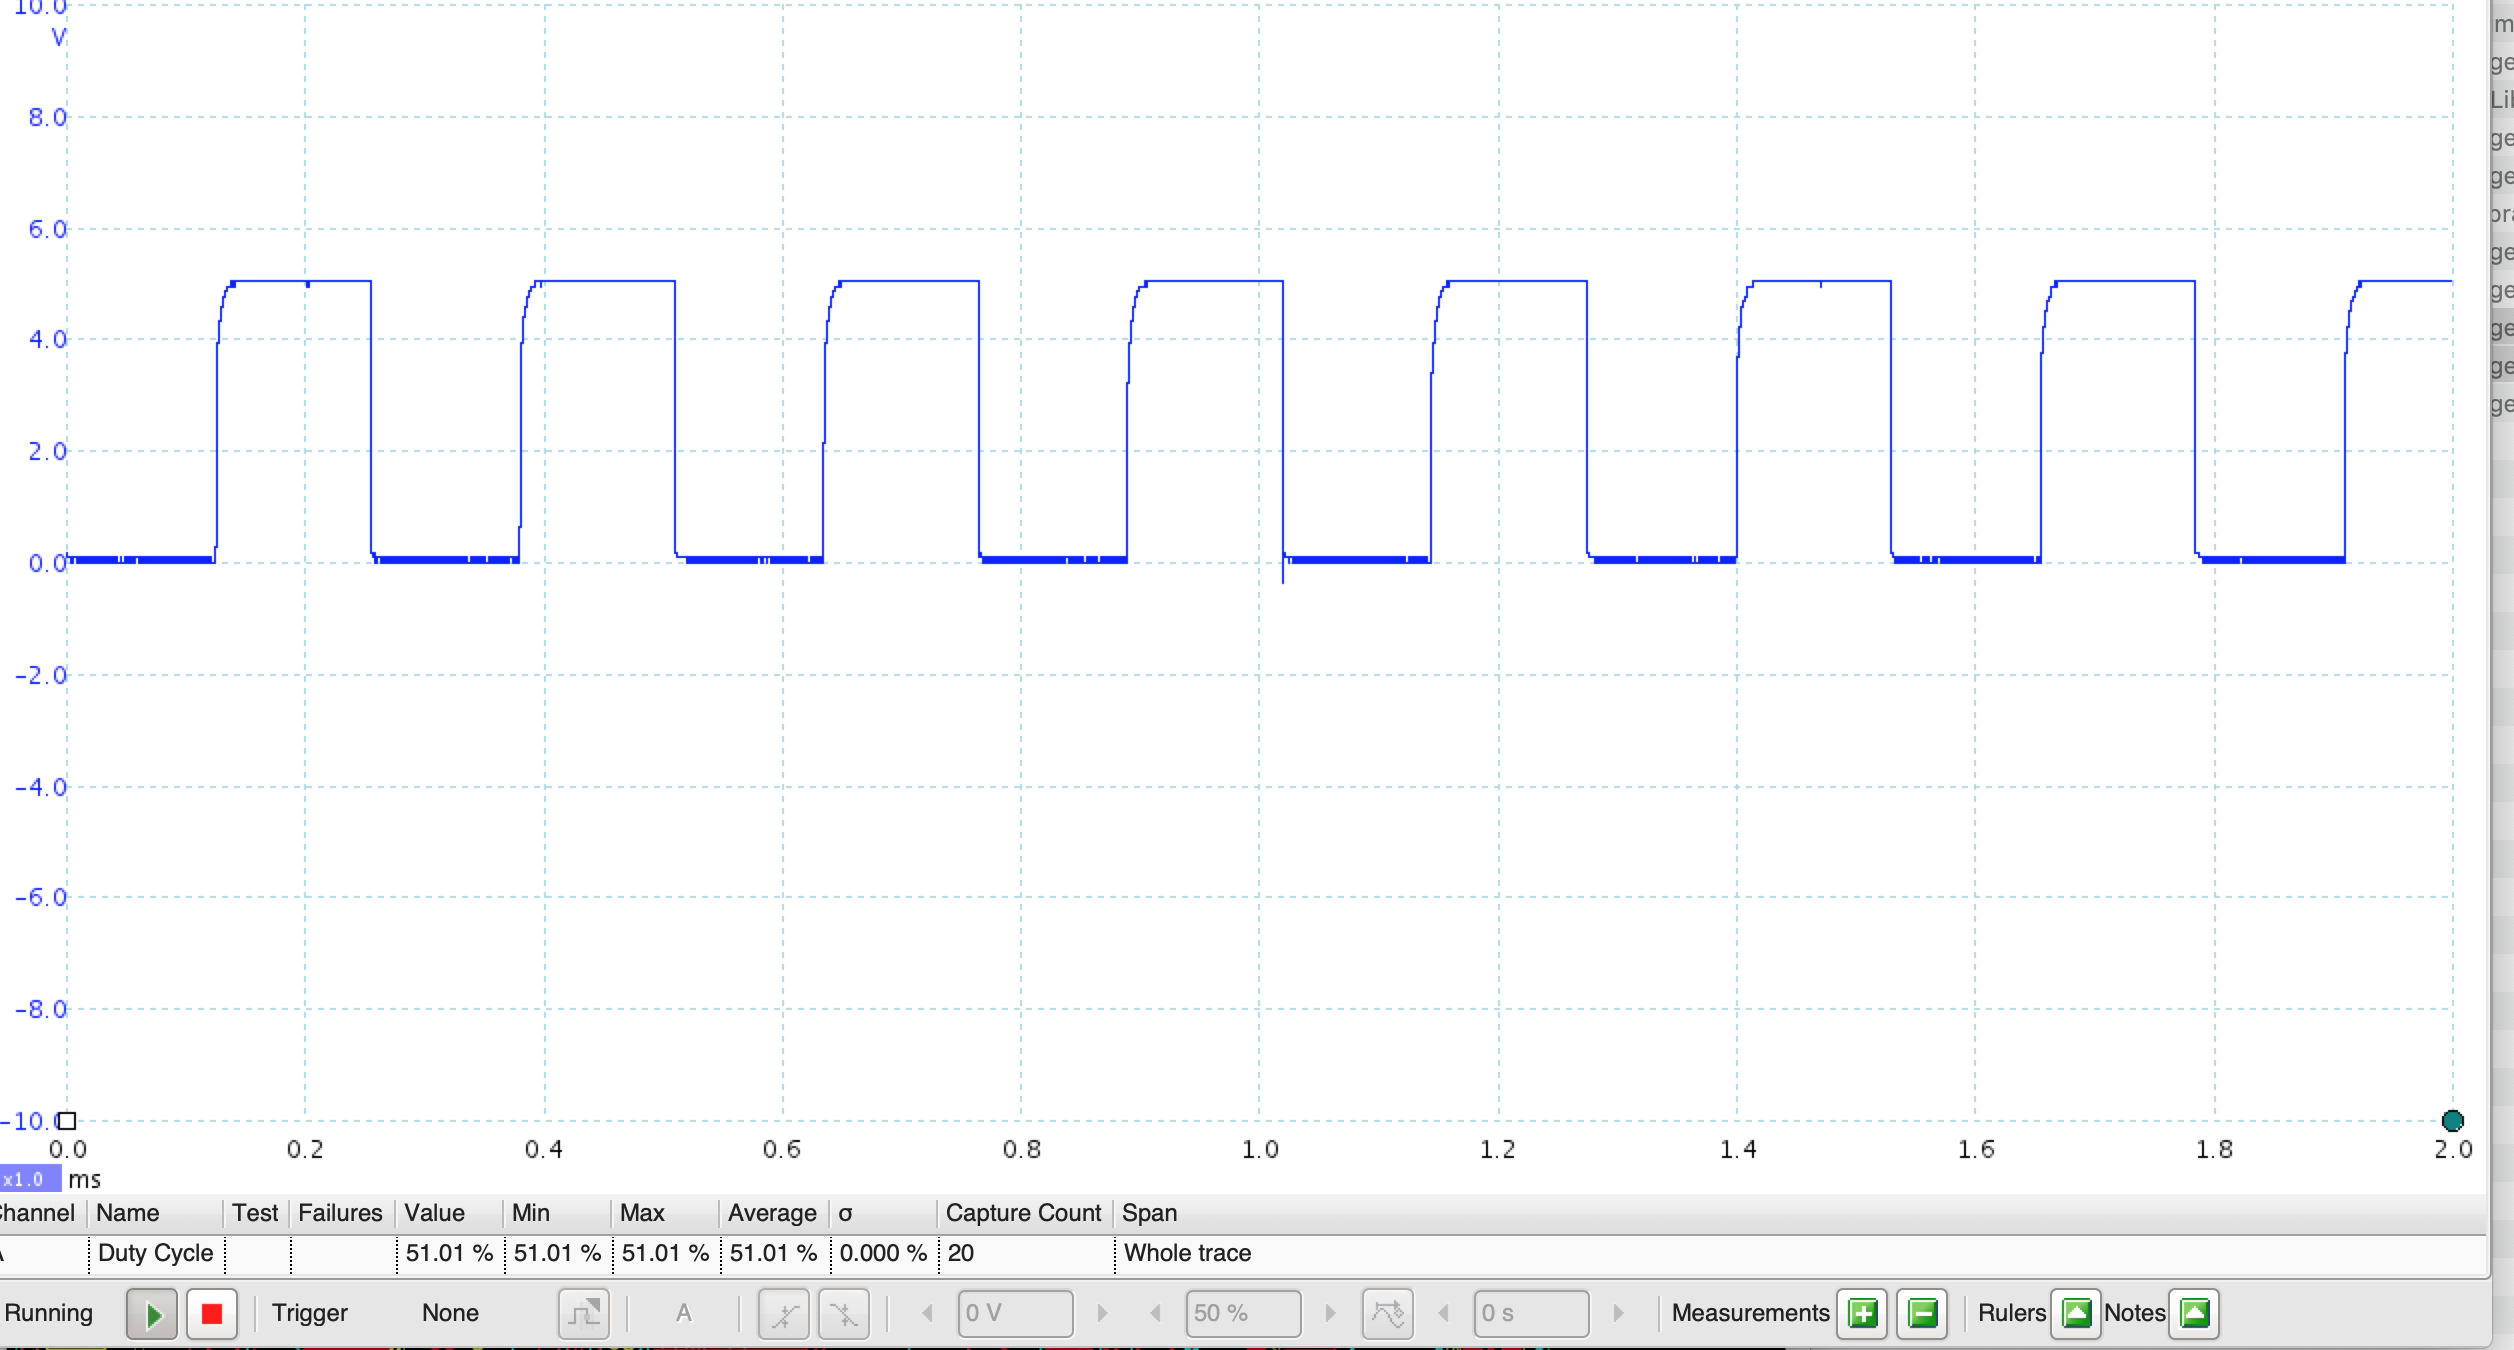
Task: Add a measurement with plus icon
Action: point(1862,1313)
